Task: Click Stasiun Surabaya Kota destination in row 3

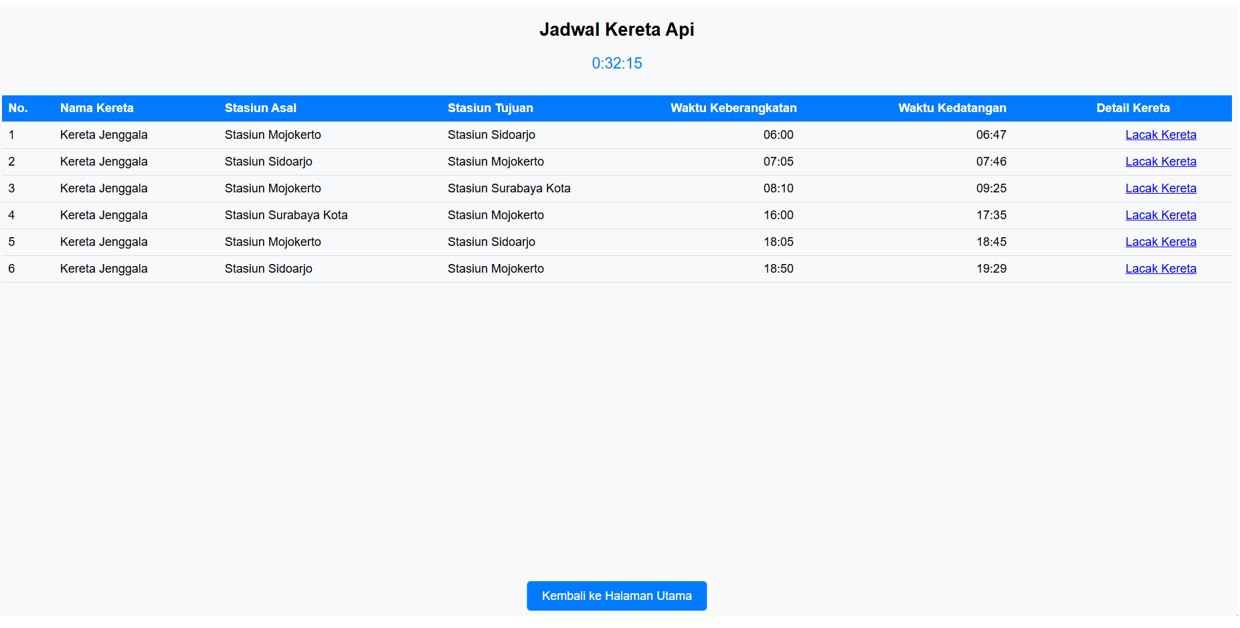Action: pyautogui.click(x=509, y=188)
